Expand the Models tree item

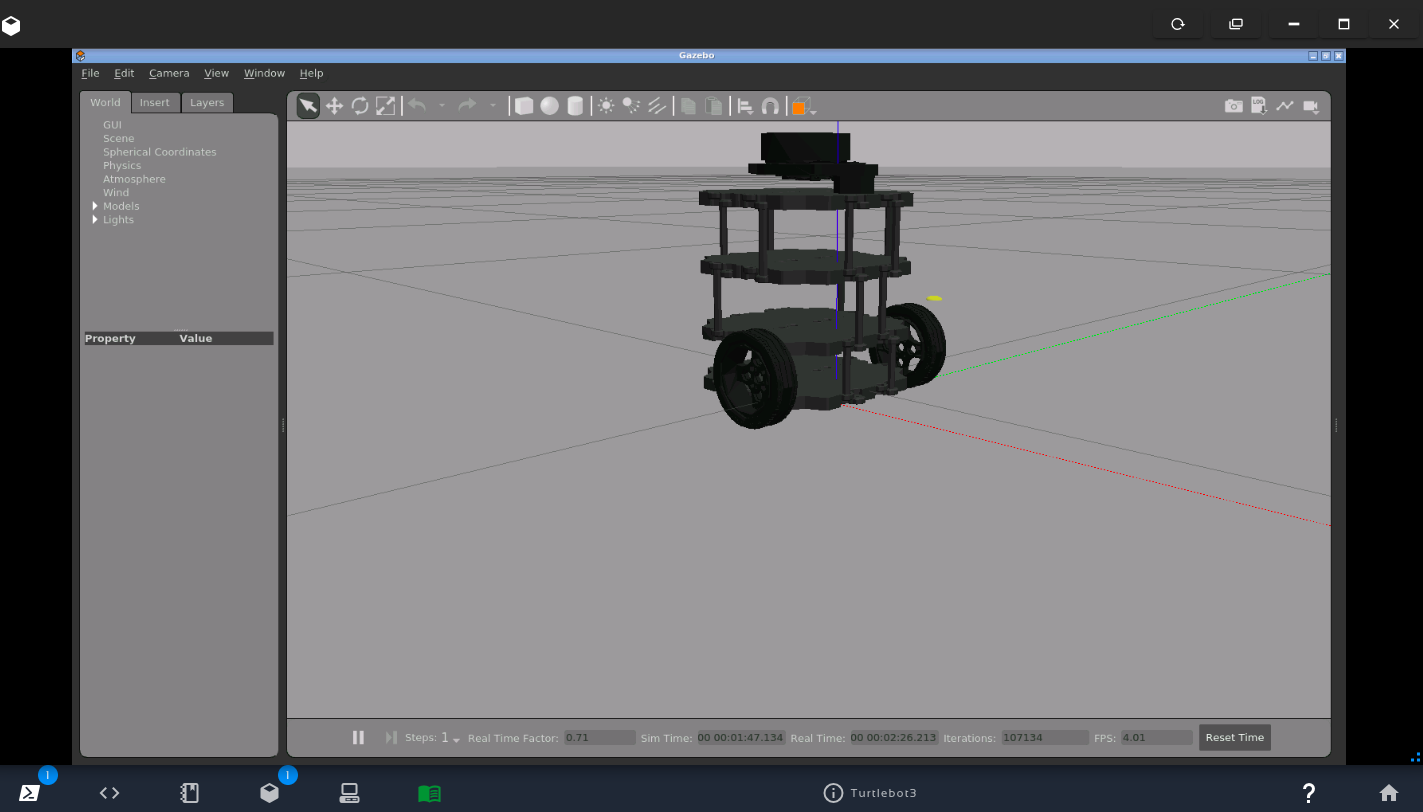click(x=95, y=206)
